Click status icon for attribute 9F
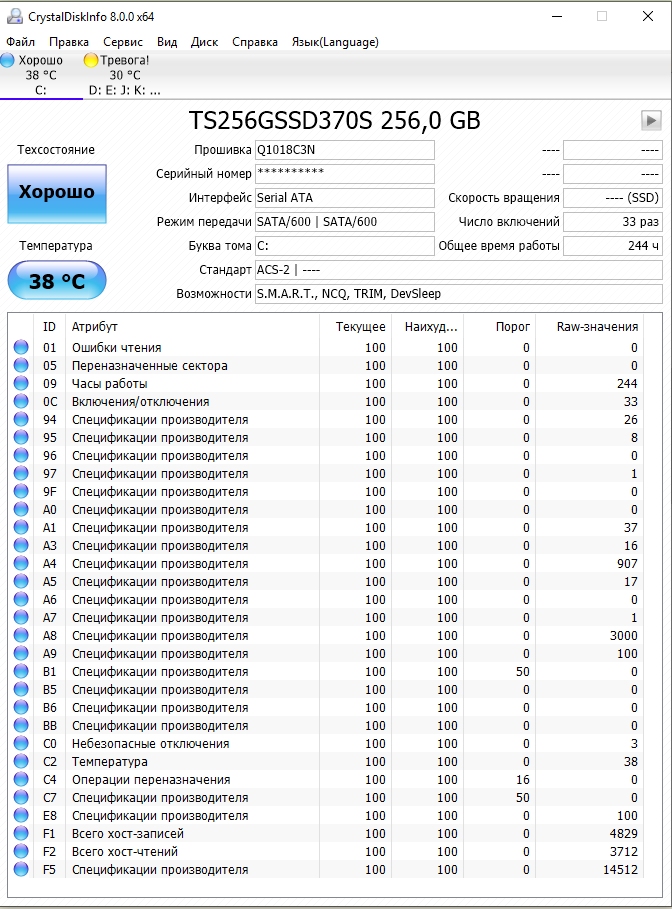The width and height of the screenshot is (672, 909). [21, 491]
